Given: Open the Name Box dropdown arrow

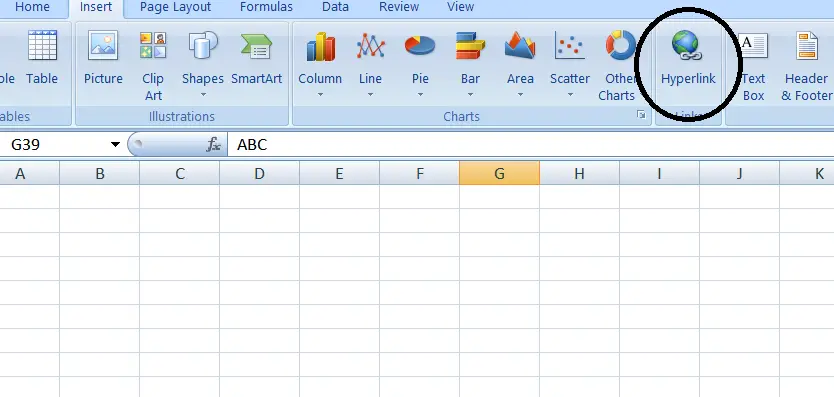Looking at the screenshot, I should (x=115, y=144).
